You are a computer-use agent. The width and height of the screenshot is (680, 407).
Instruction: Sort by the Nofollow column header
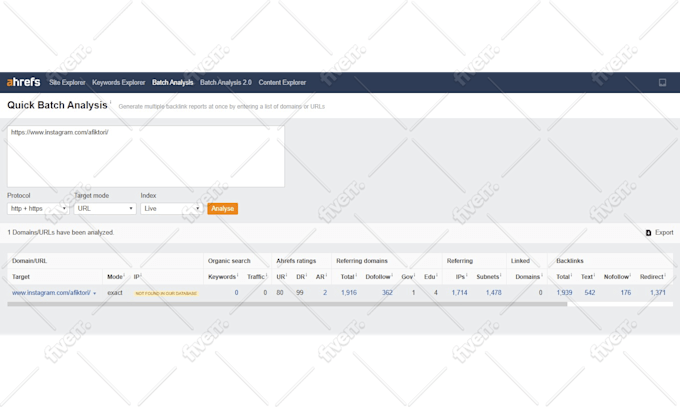coord(616,277)
